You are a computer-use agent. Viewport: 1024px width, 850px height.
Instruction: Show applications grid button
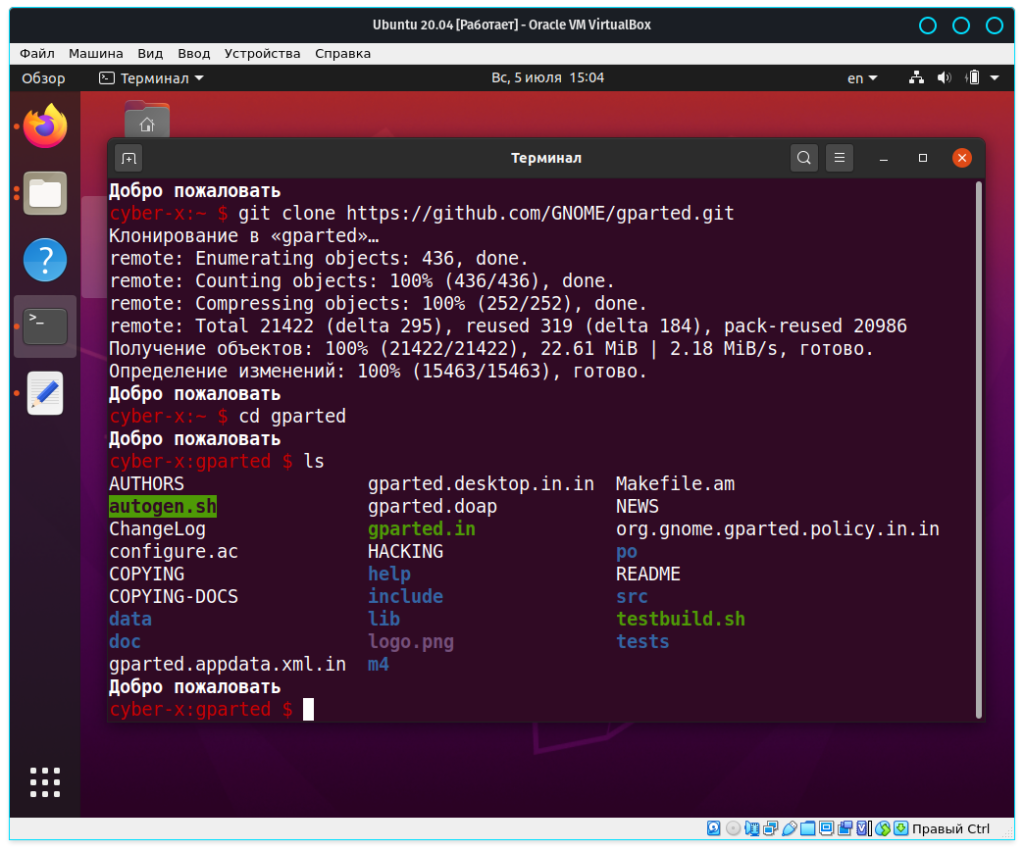pos(45,782)
